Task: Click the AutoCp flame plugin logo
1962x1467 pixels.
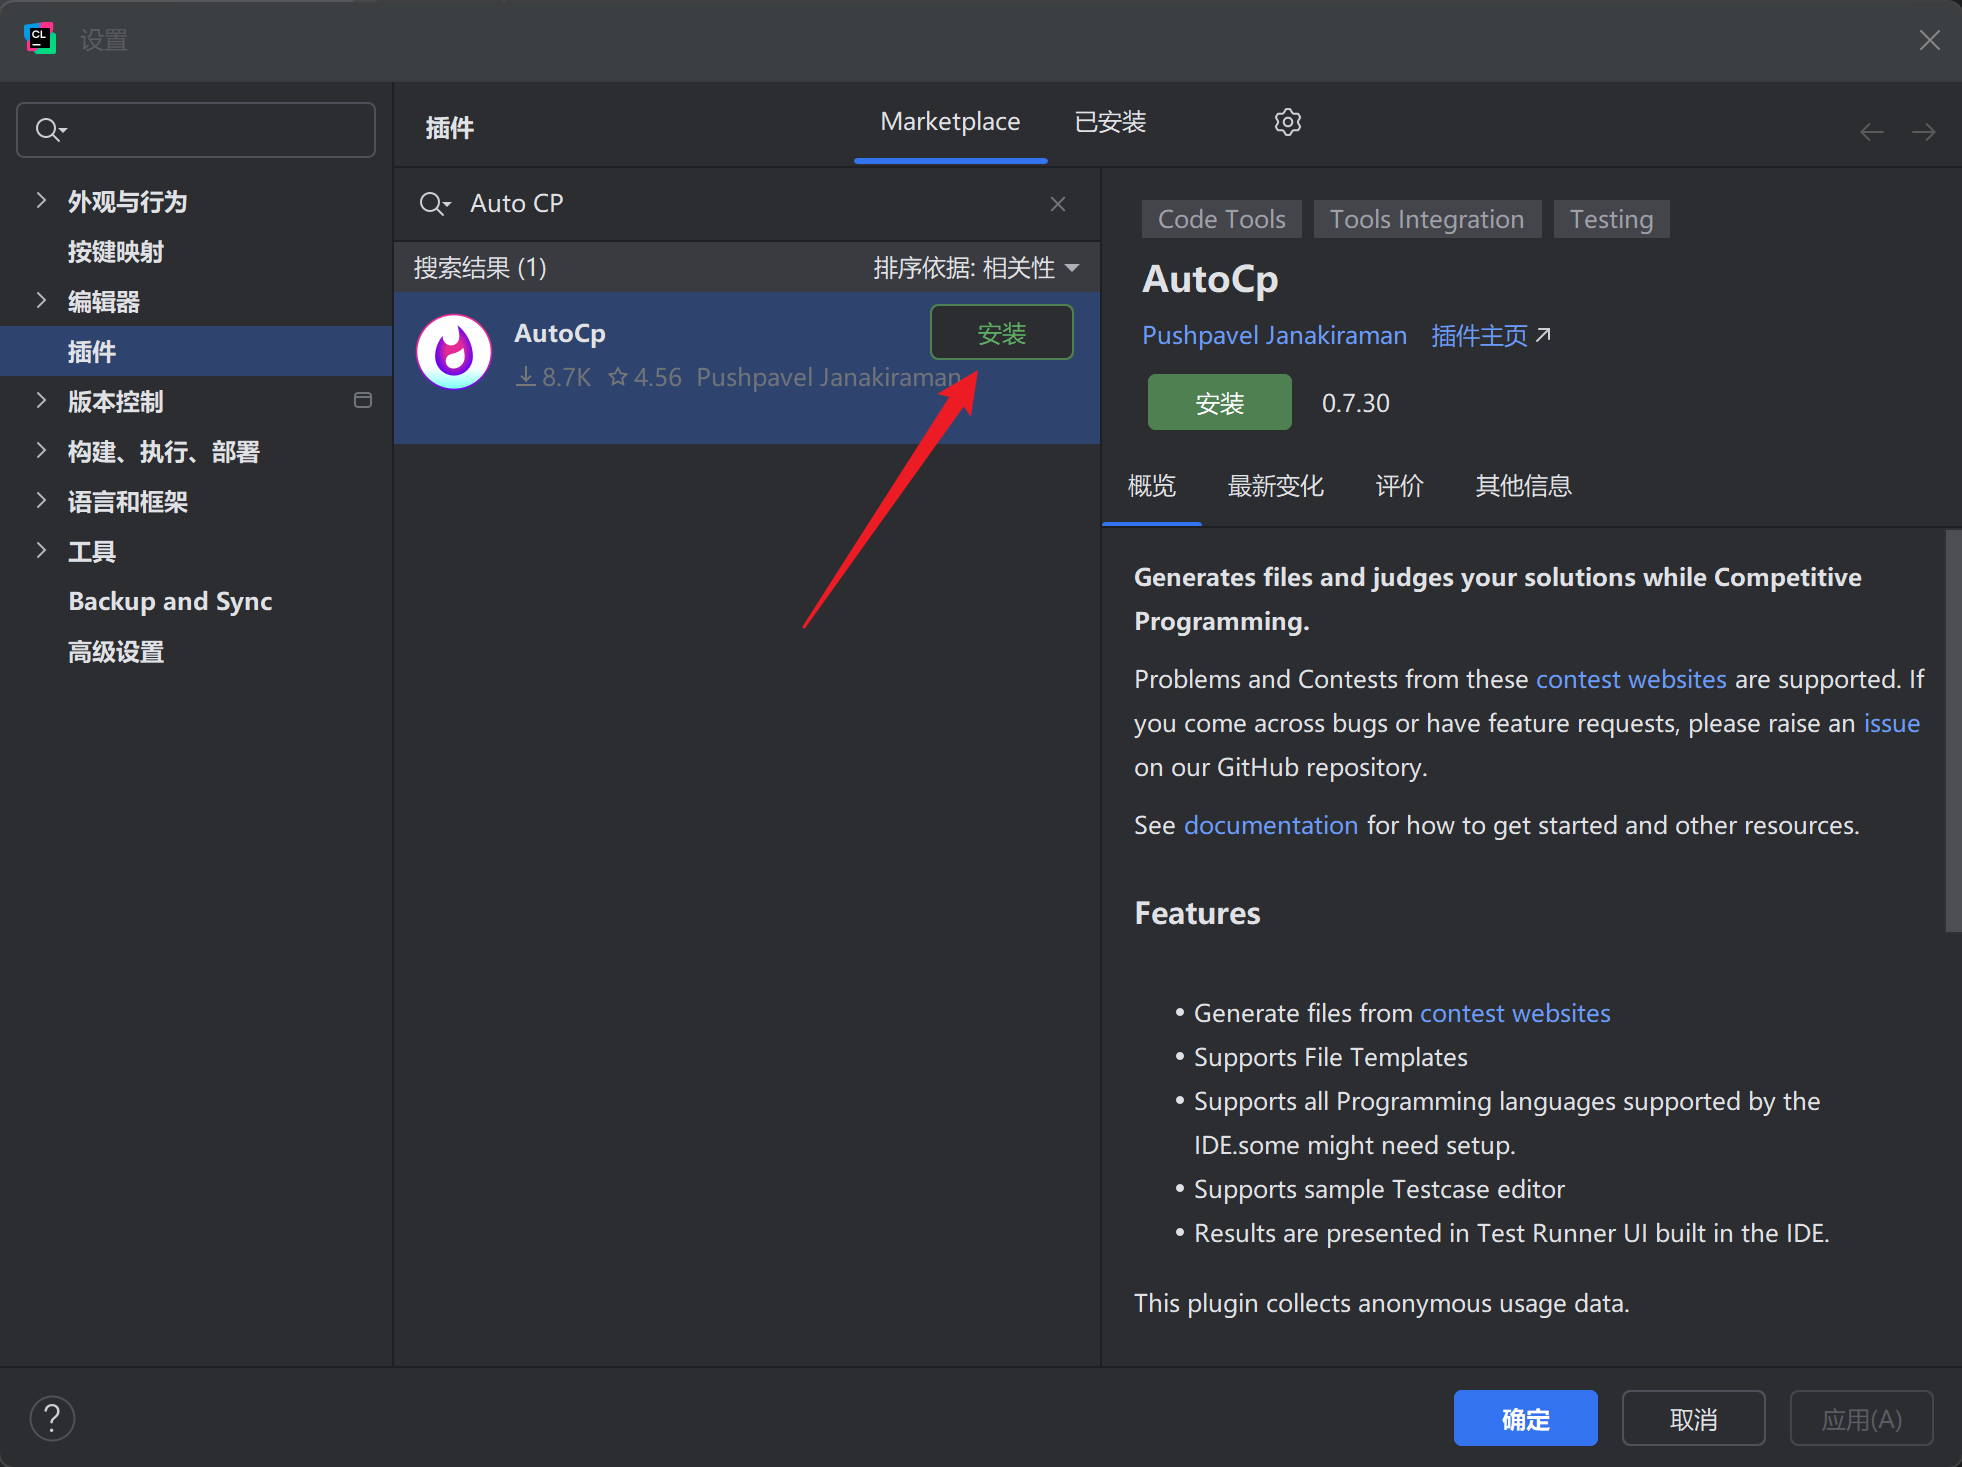Action: 454,352
